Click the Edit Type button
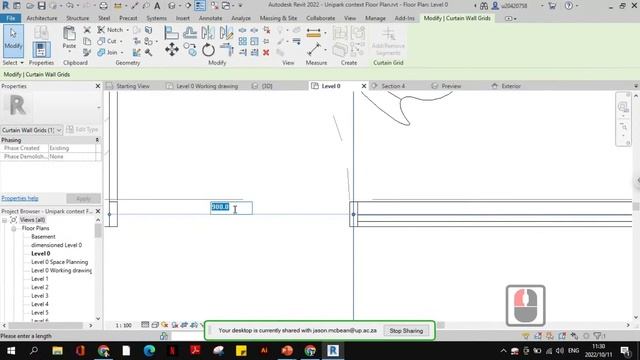 pyautogui.click(x=82, y=130)
